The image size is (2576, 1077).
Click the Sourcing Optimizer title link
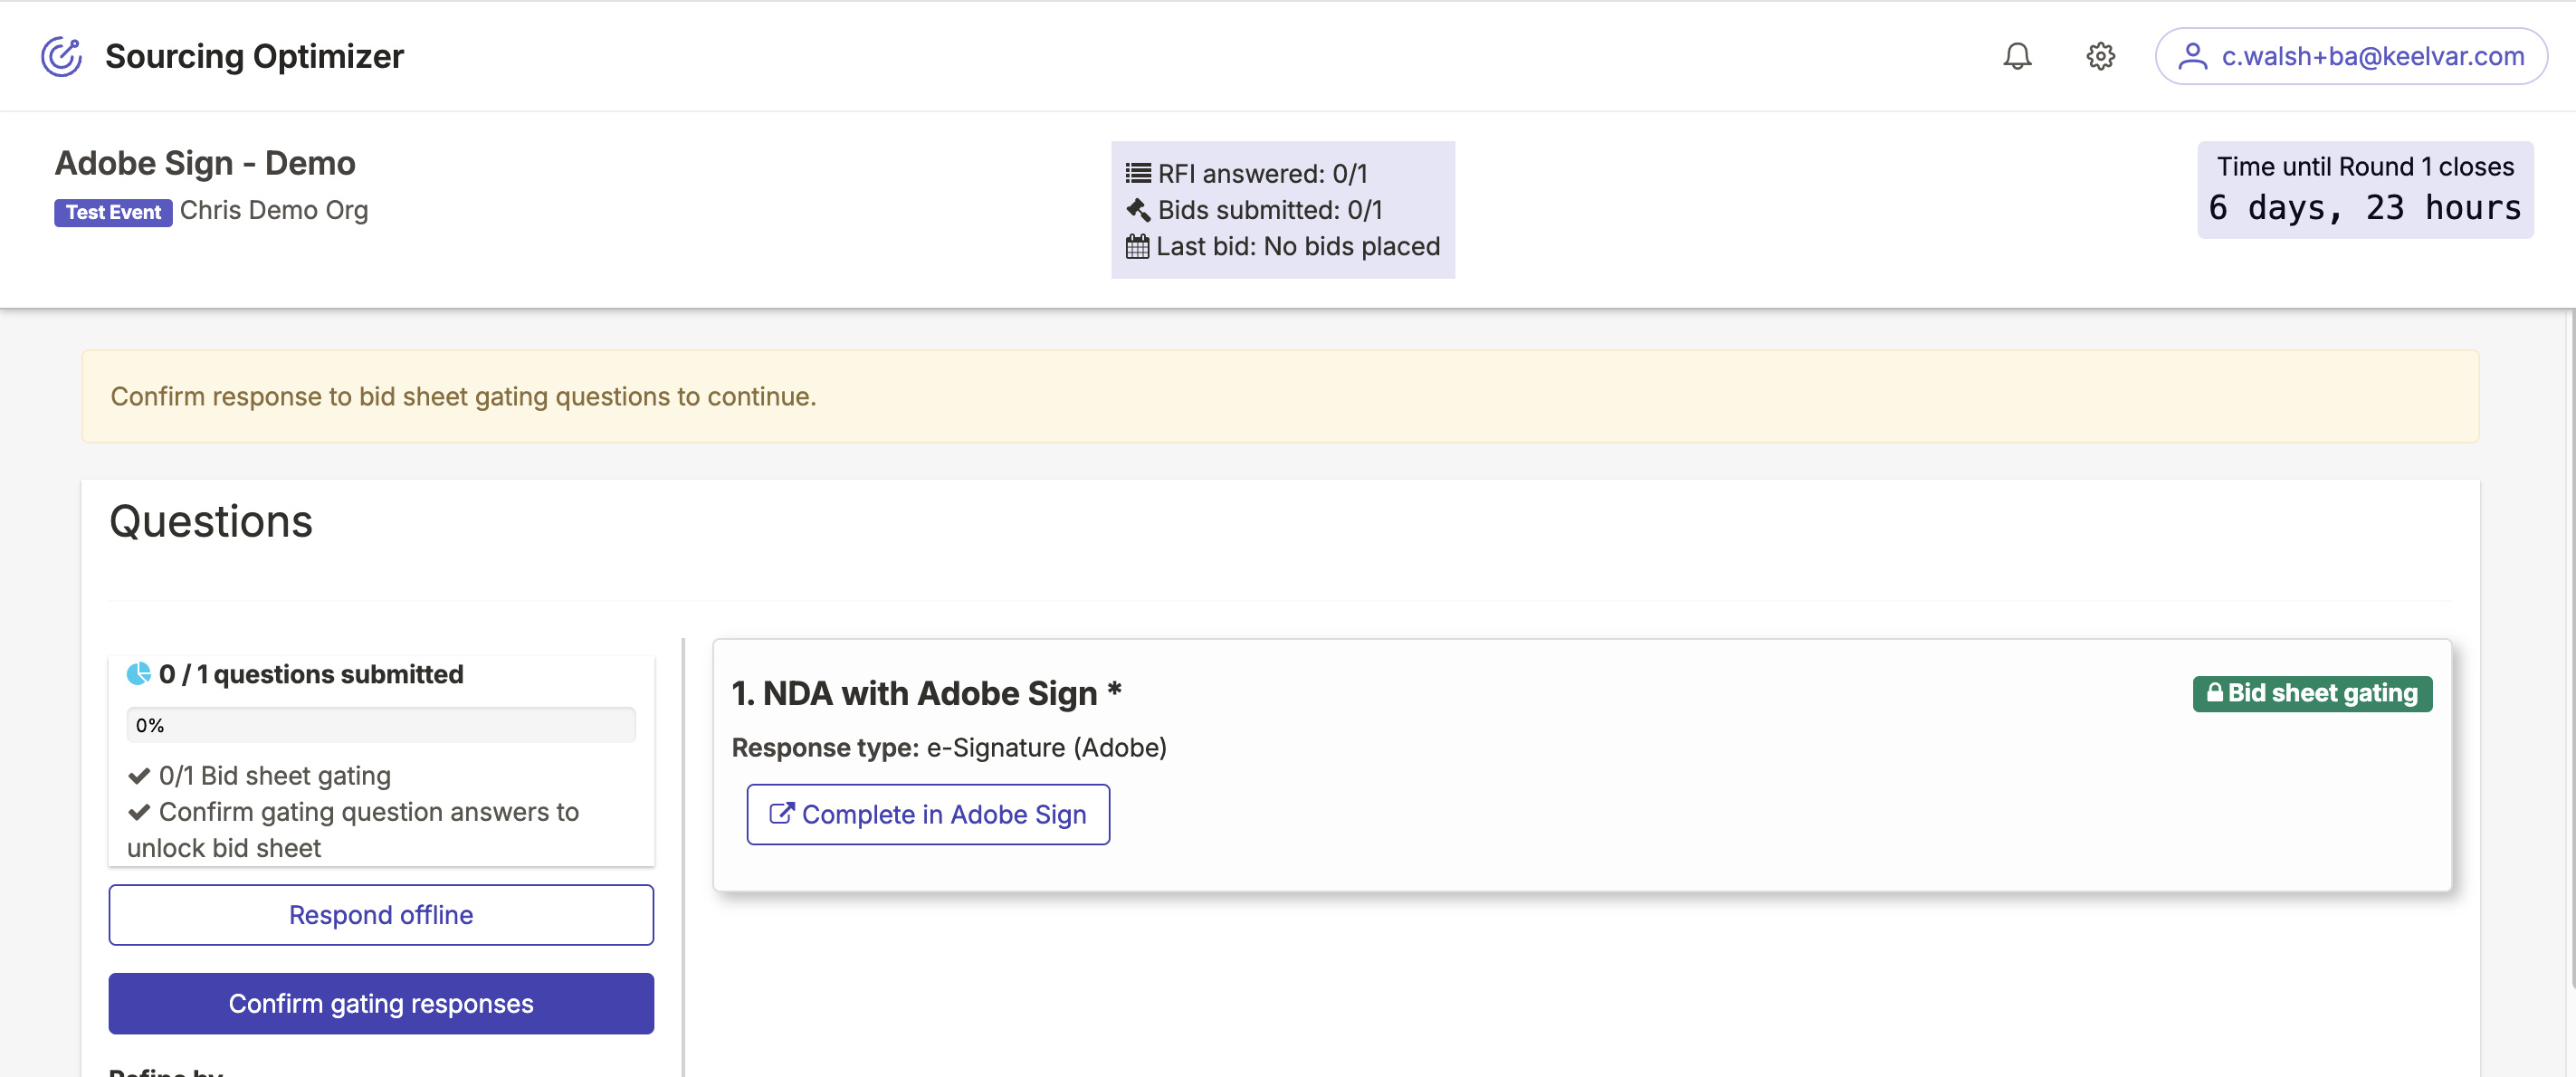tap(254, 56)
